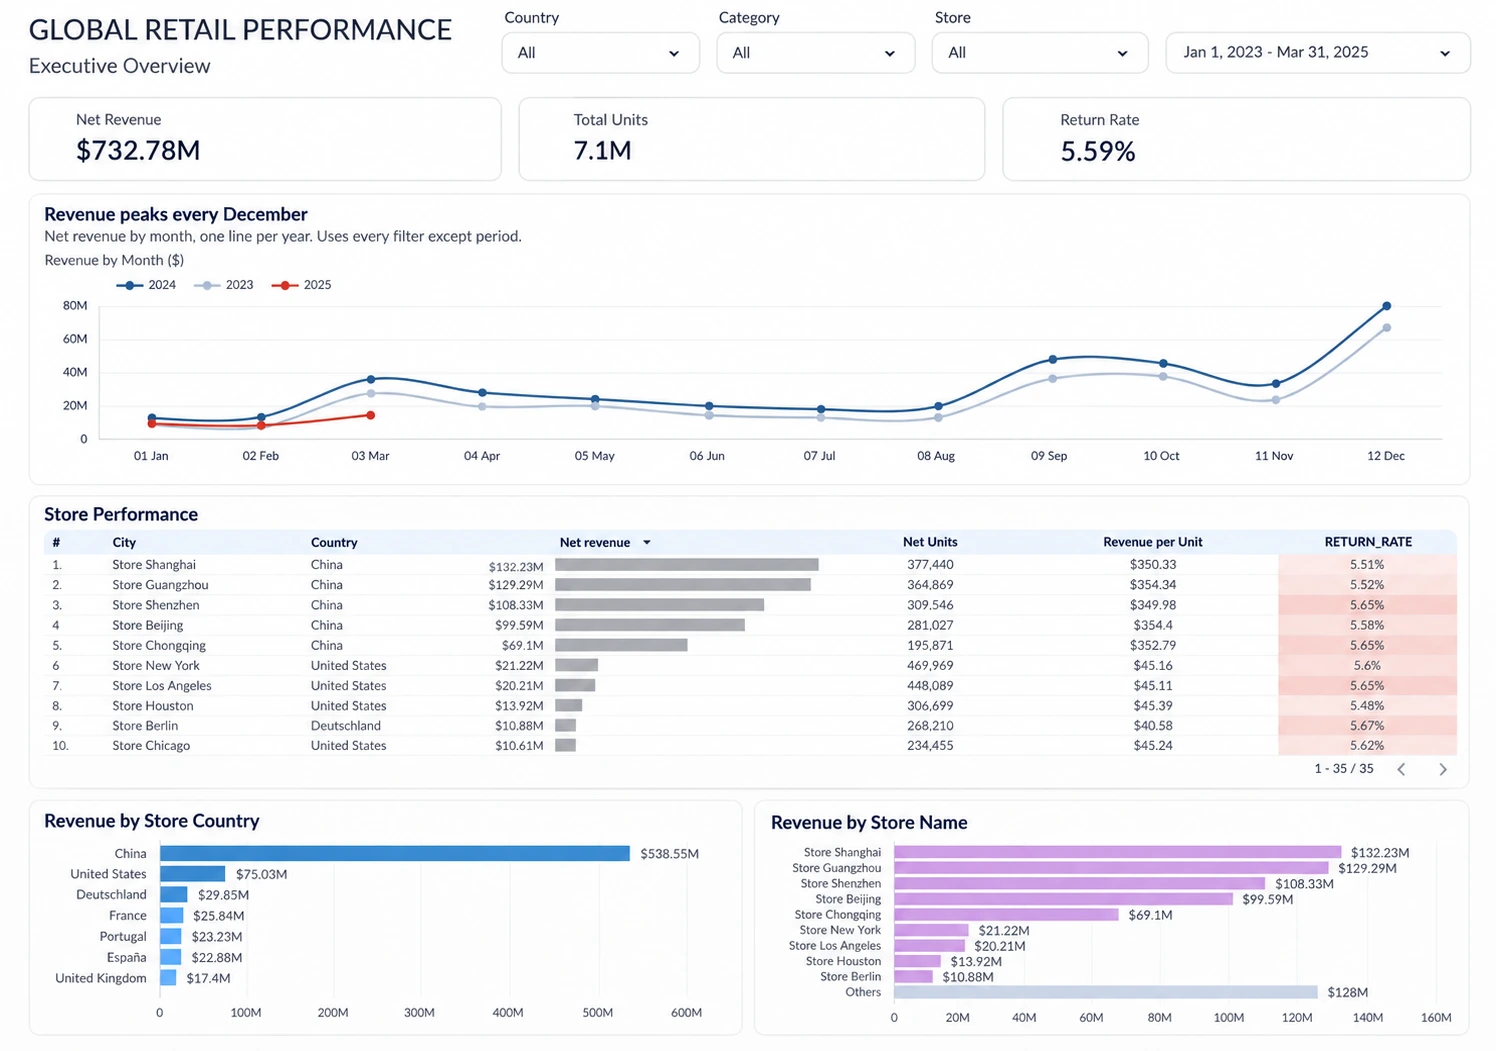Click the Country column header in Store Performance table

coord(334,542)
